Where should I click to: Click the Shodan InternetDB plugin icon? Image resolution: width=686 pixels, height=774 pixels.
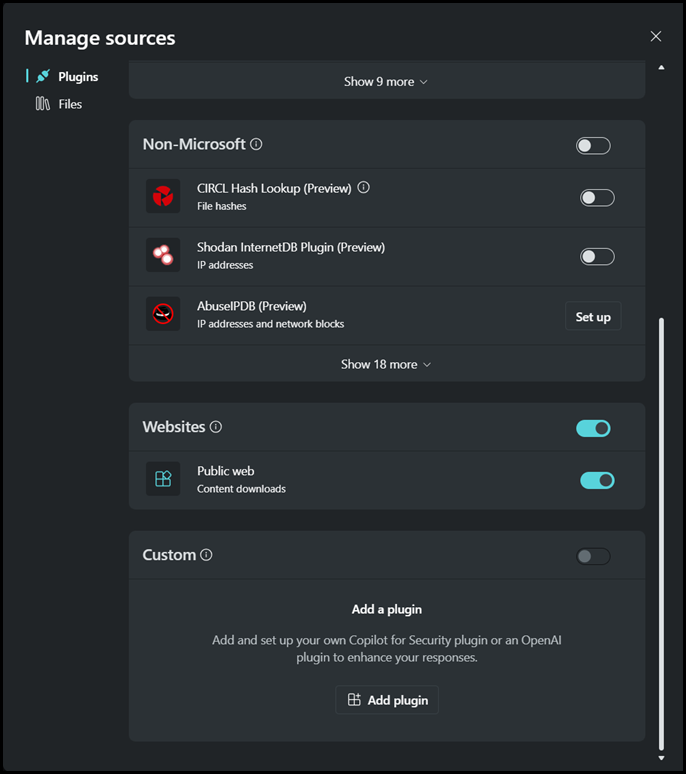coord(163,256)
